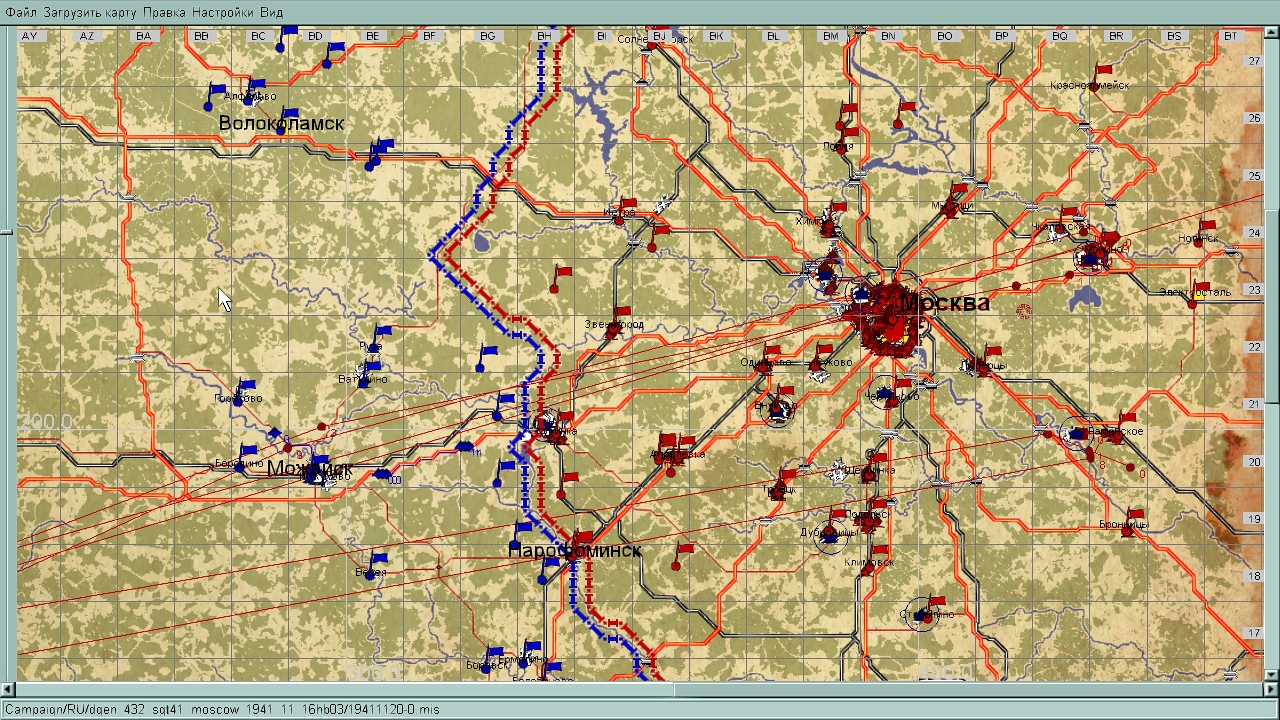This screenshot has width=1280, height=720.
Task: Click row number 20 on the right edge
Action: tap(1253, 462)
